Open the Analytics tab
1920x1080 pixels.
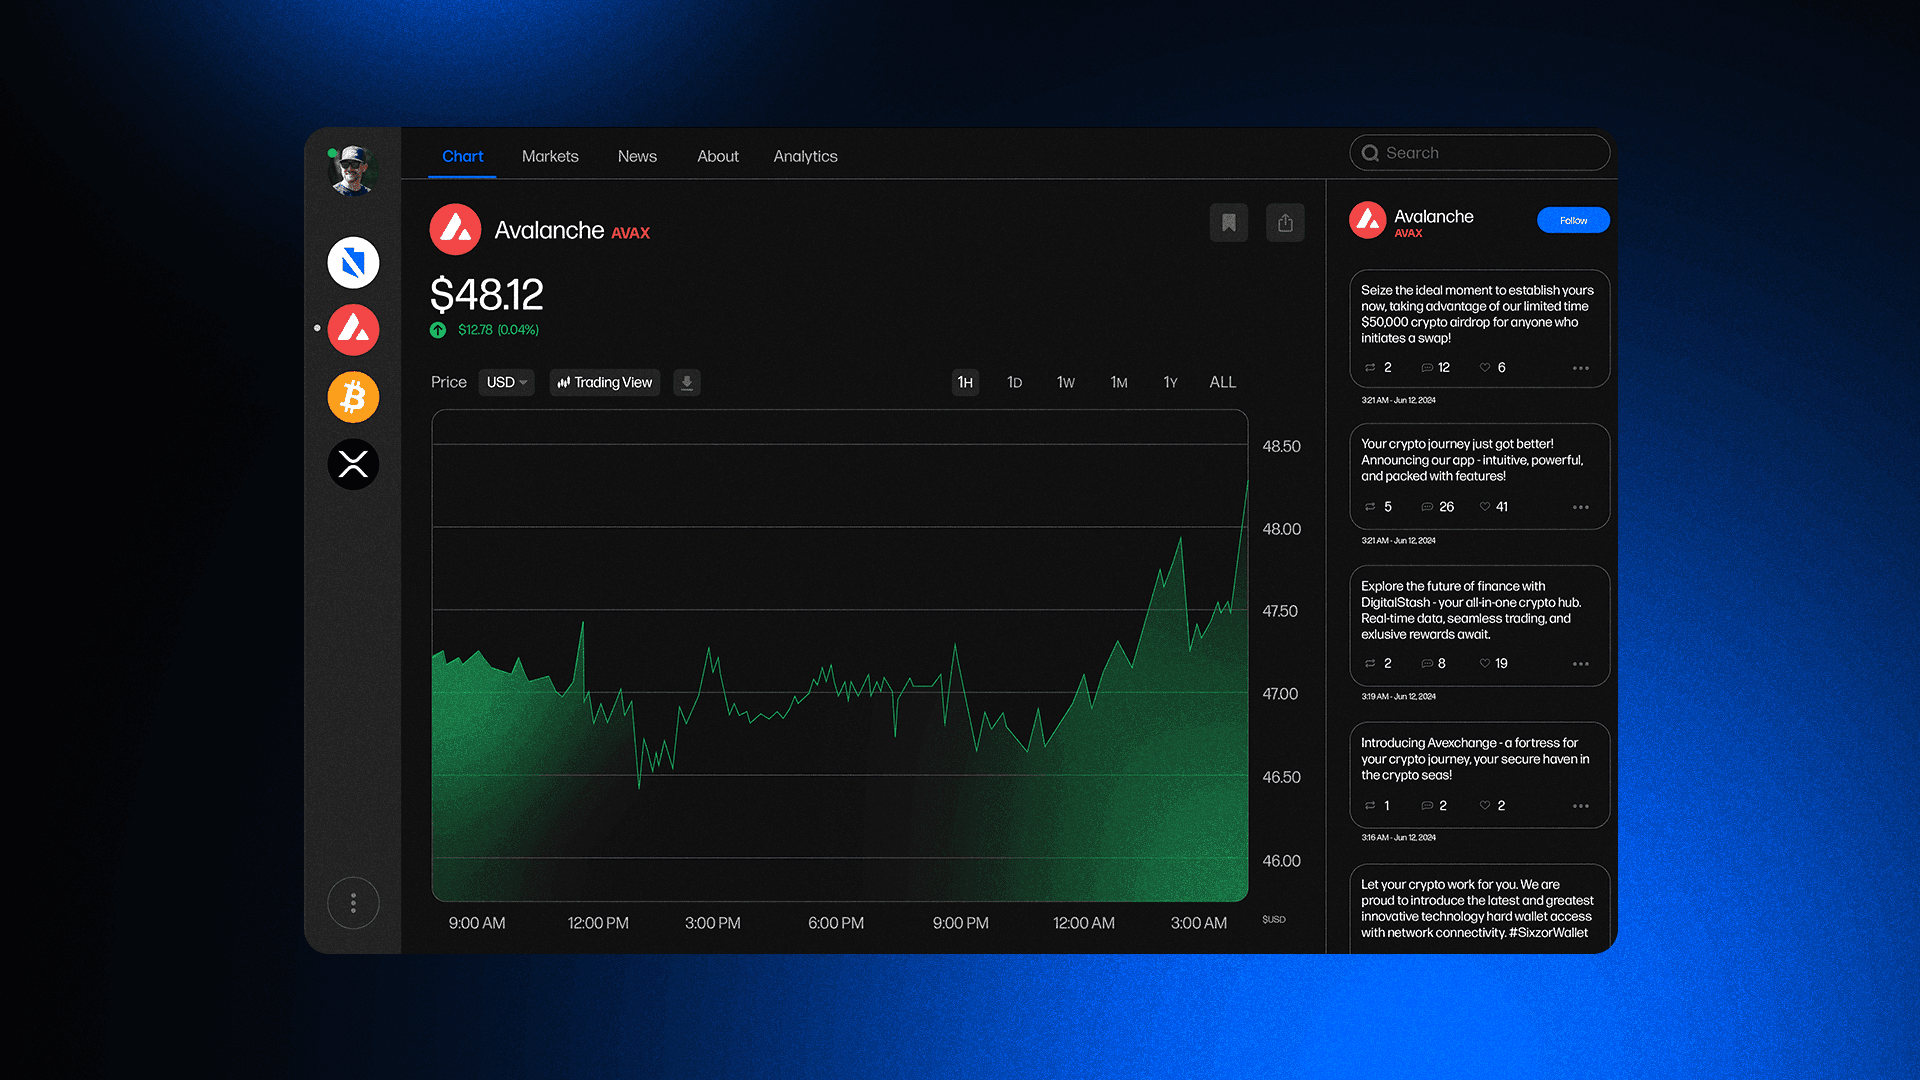point(805,156)
